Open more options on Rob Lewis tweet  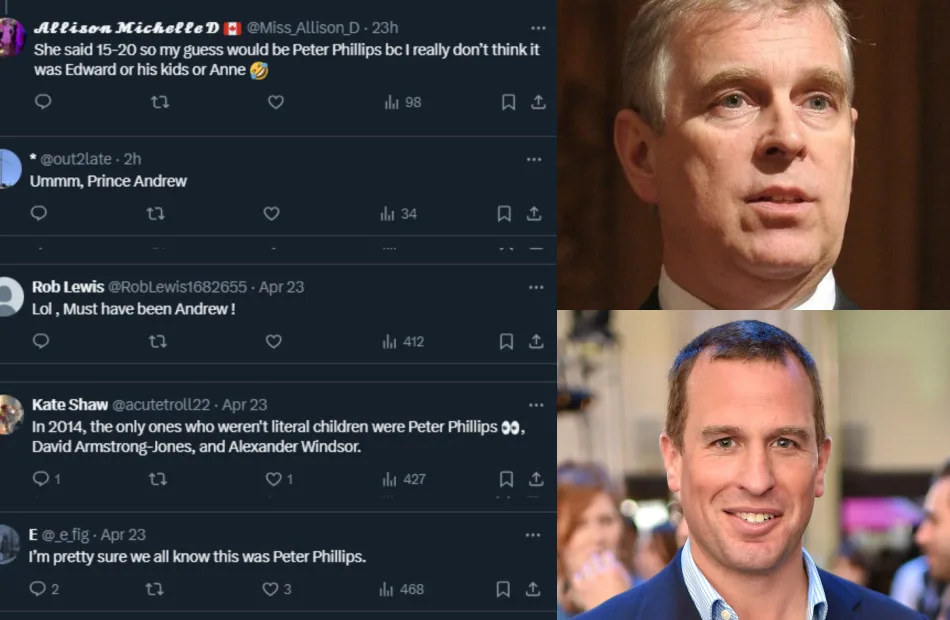536,287
